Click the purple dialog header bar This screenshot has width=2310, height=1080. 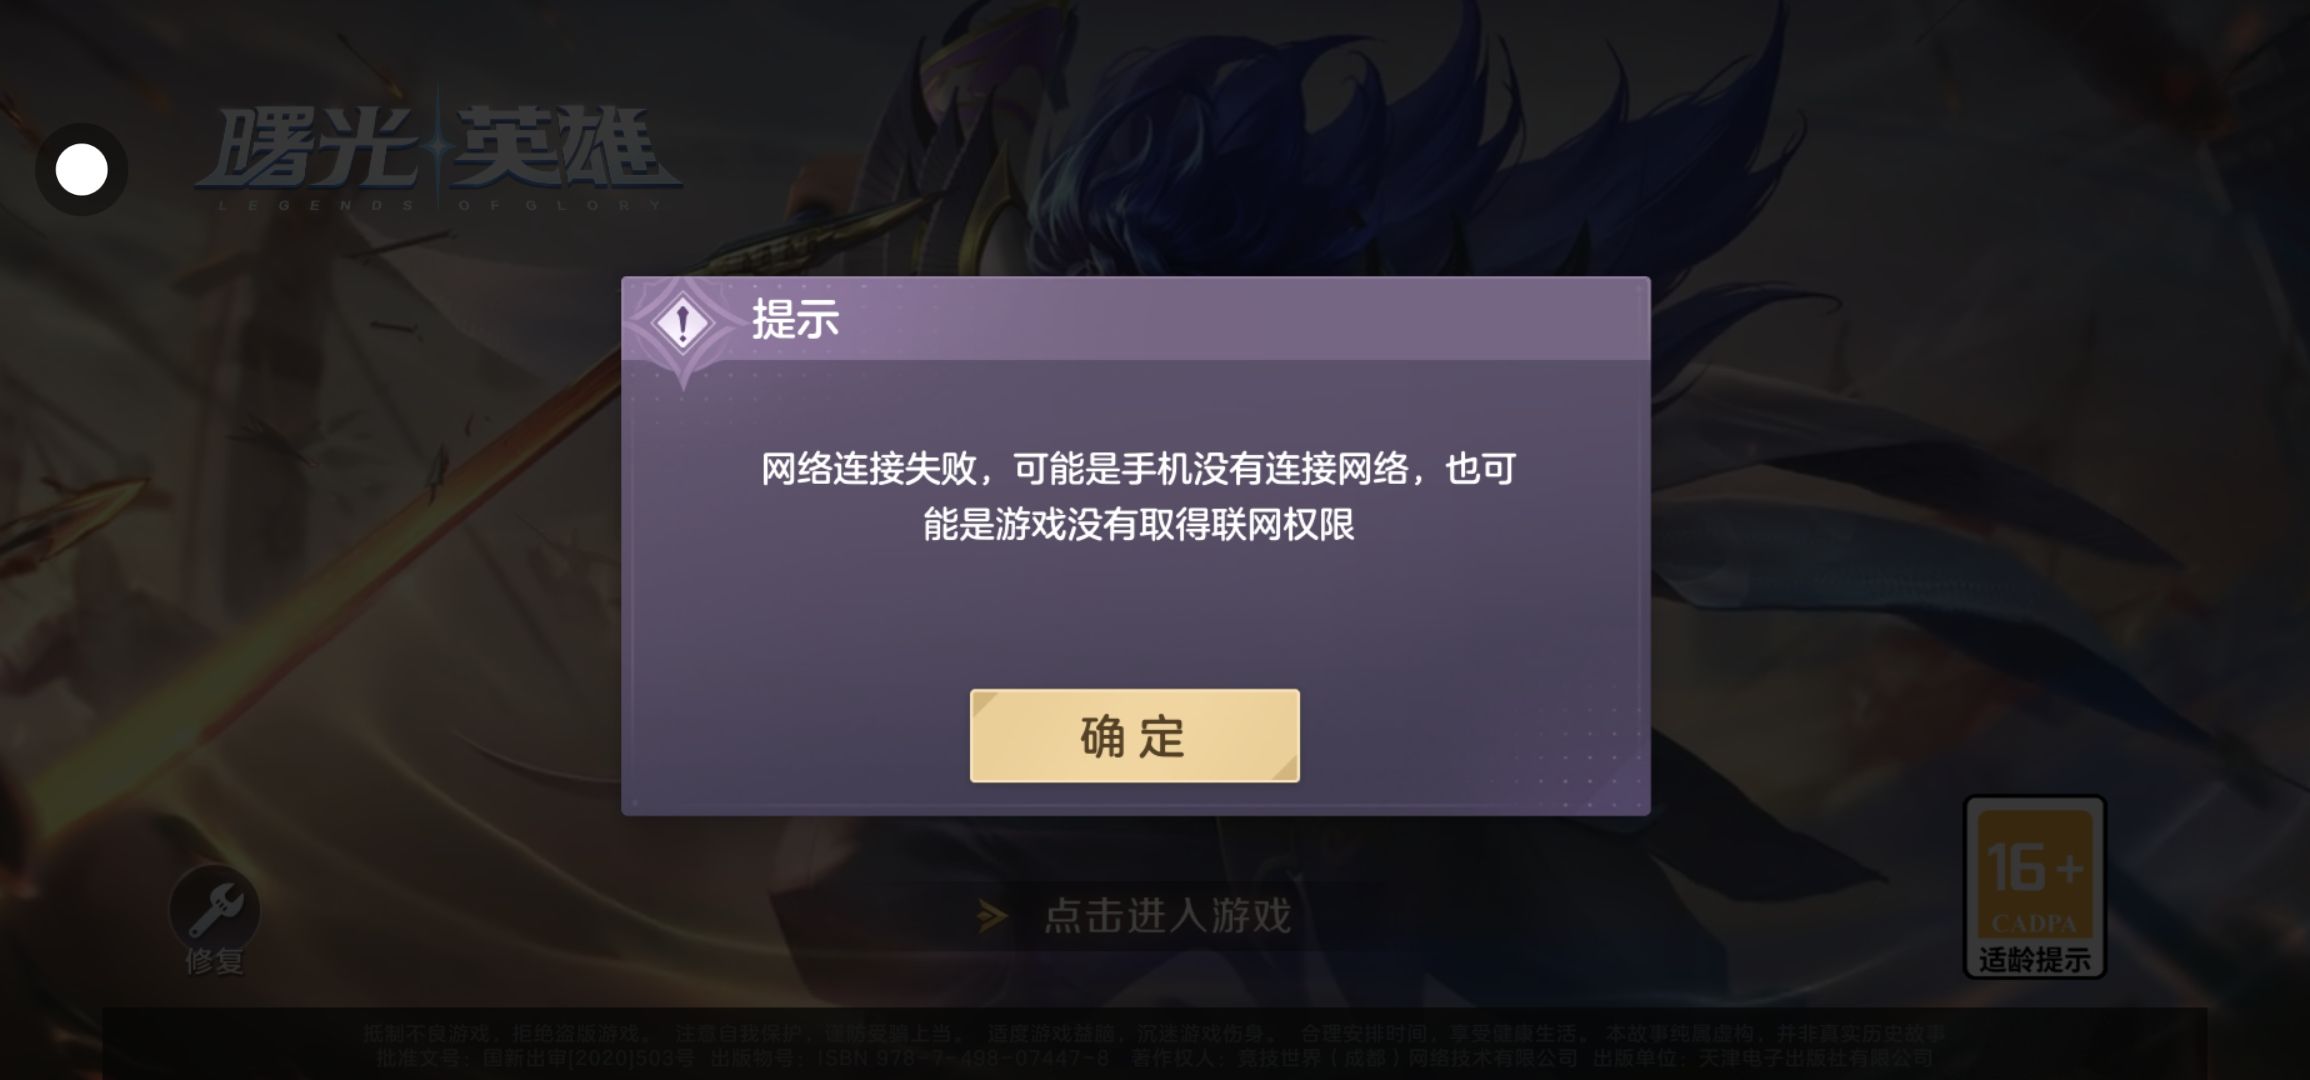pyautogui.click(x=1135, y=319)
